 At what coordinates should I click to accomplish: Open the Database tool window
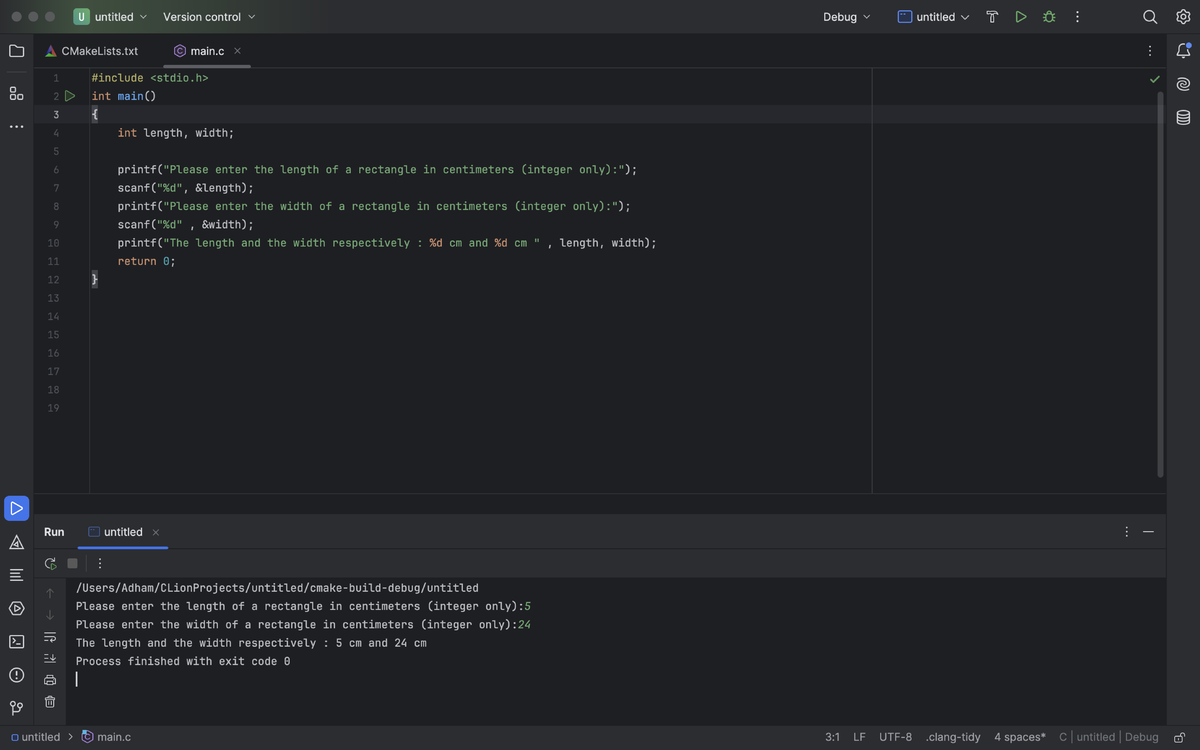pos(1183,117)
